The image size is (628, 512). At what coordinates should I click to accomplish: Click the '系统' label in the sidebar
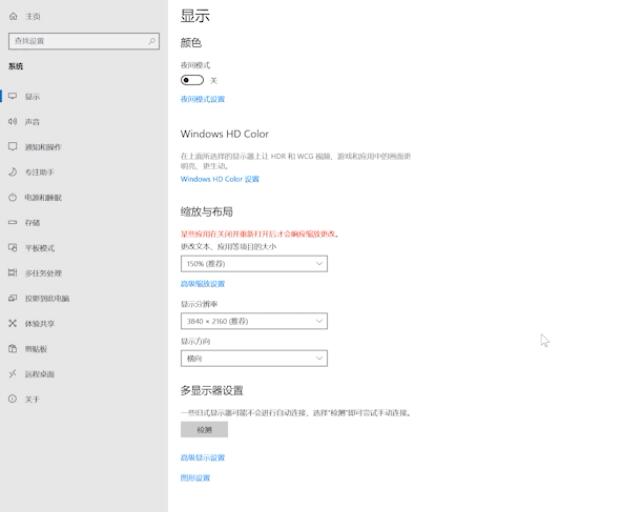pyautogui.click(x=16, y=66)
